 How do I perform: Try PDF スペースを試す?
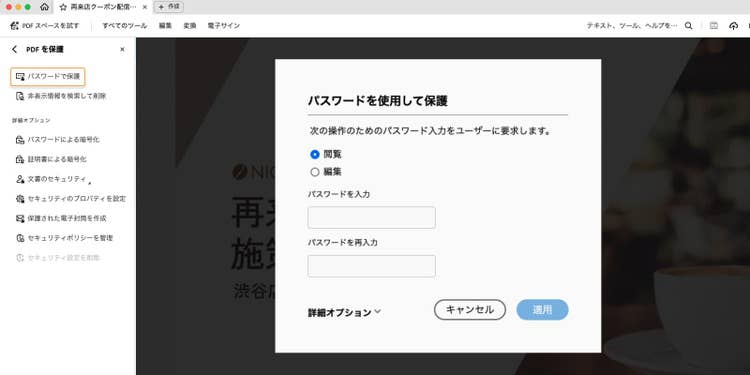tap(44, 26)
